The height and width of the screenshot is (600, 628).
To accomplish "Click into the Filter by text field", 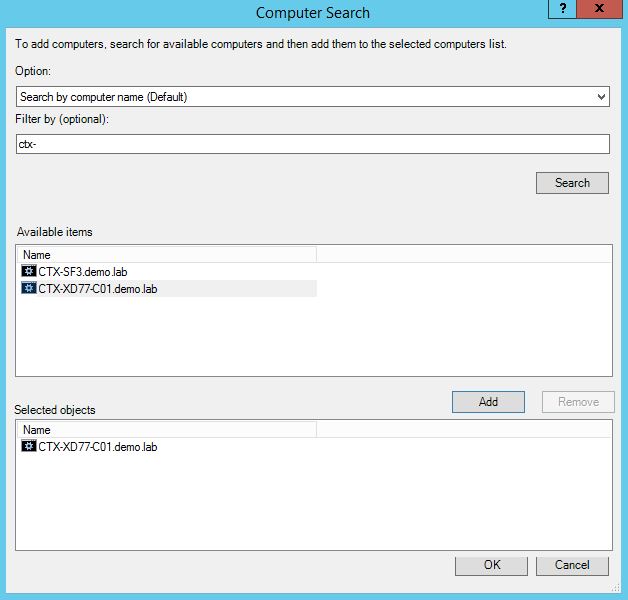I will pos(312,144).
